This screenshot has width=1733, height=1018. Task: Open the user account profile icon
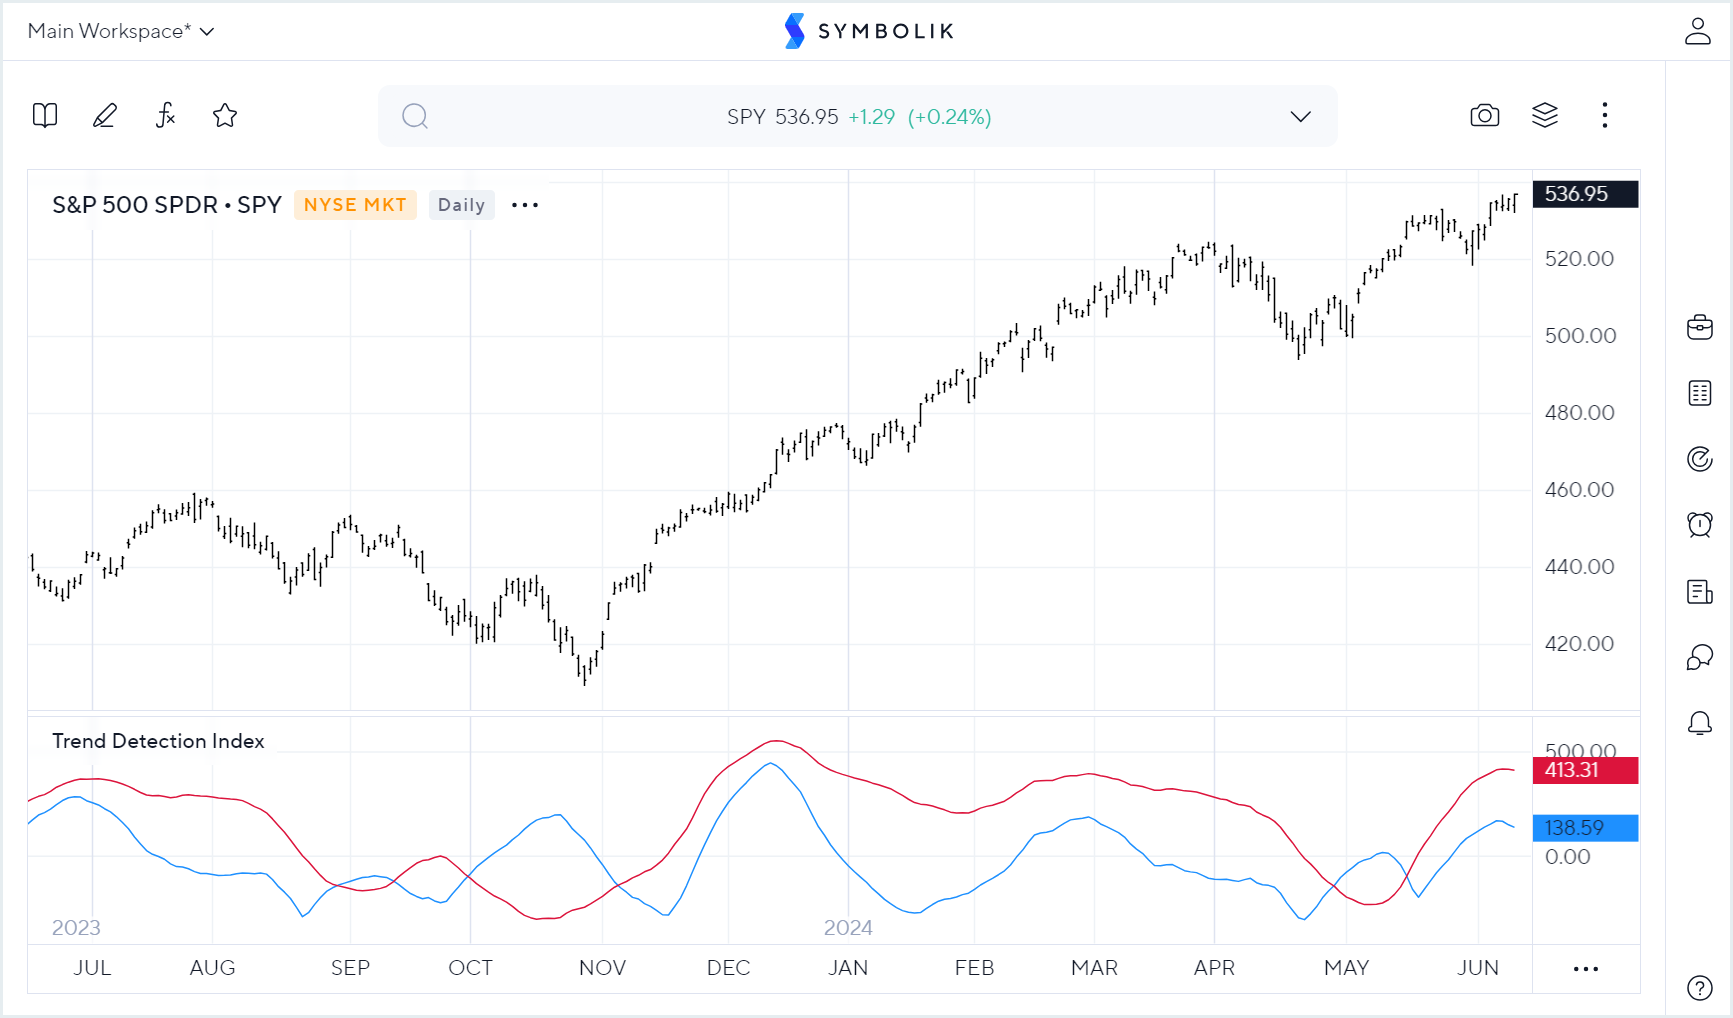point(1698,31)
